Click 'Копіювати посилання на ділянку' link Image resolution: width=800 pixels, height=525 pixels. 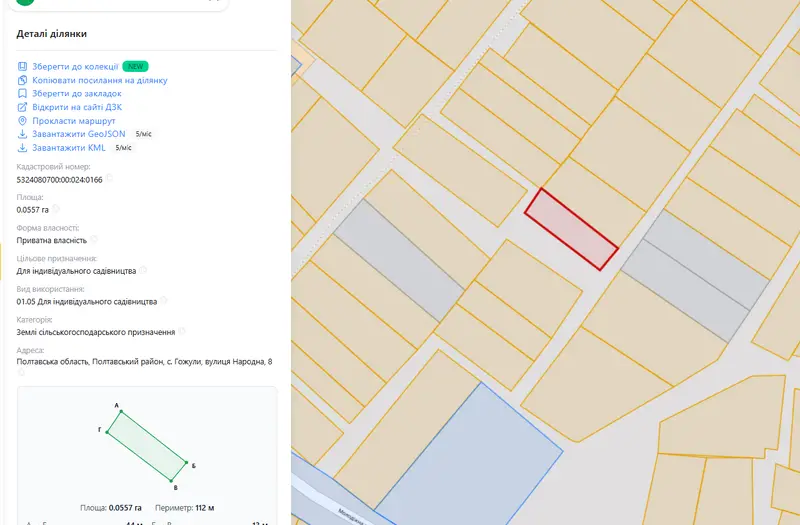coord(99,80)
